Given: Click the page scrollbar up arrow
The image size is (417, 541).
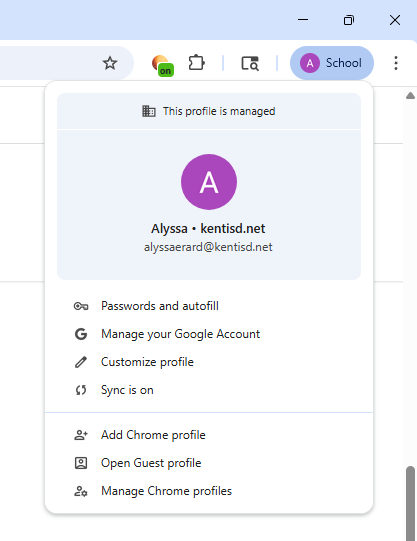Looking at the screenshot, I should (x=410, y=96).
